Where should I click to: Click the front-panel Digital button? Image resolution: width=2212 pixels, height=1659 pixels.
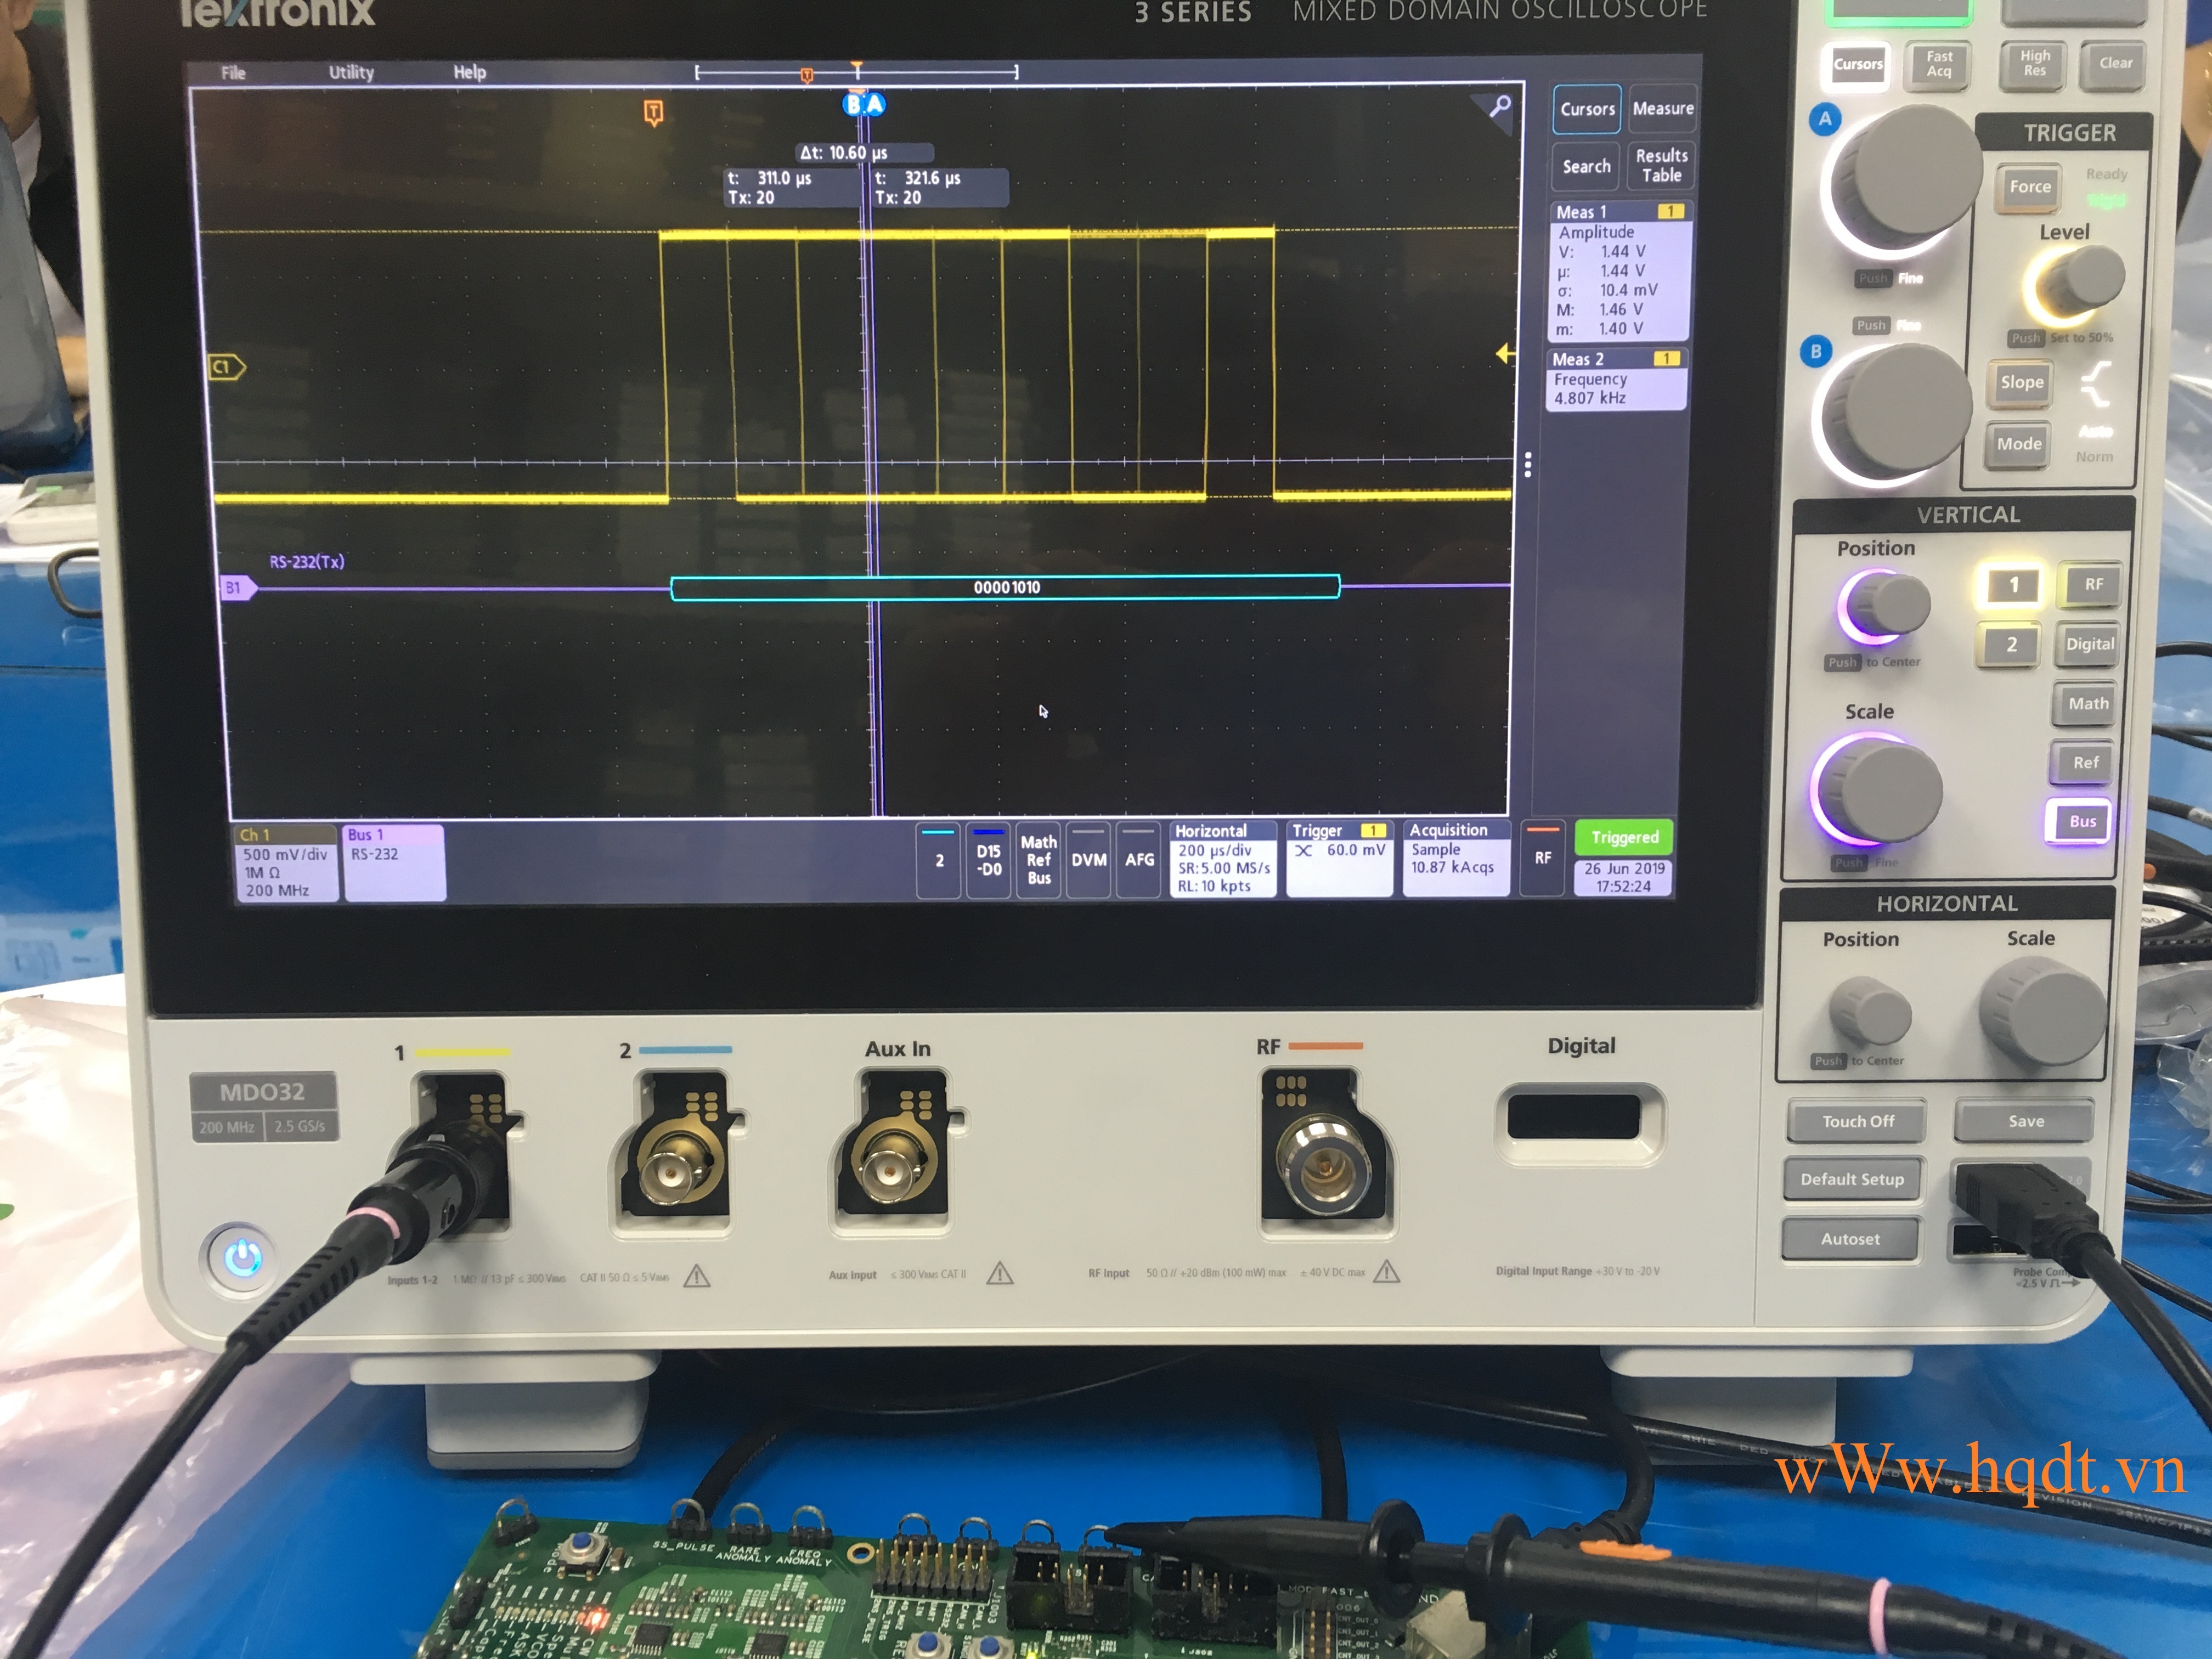(2090, 644)
